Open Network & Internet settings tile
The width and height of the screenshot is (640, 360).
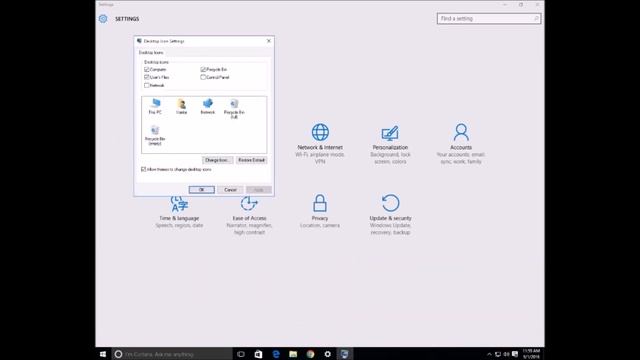320,144
